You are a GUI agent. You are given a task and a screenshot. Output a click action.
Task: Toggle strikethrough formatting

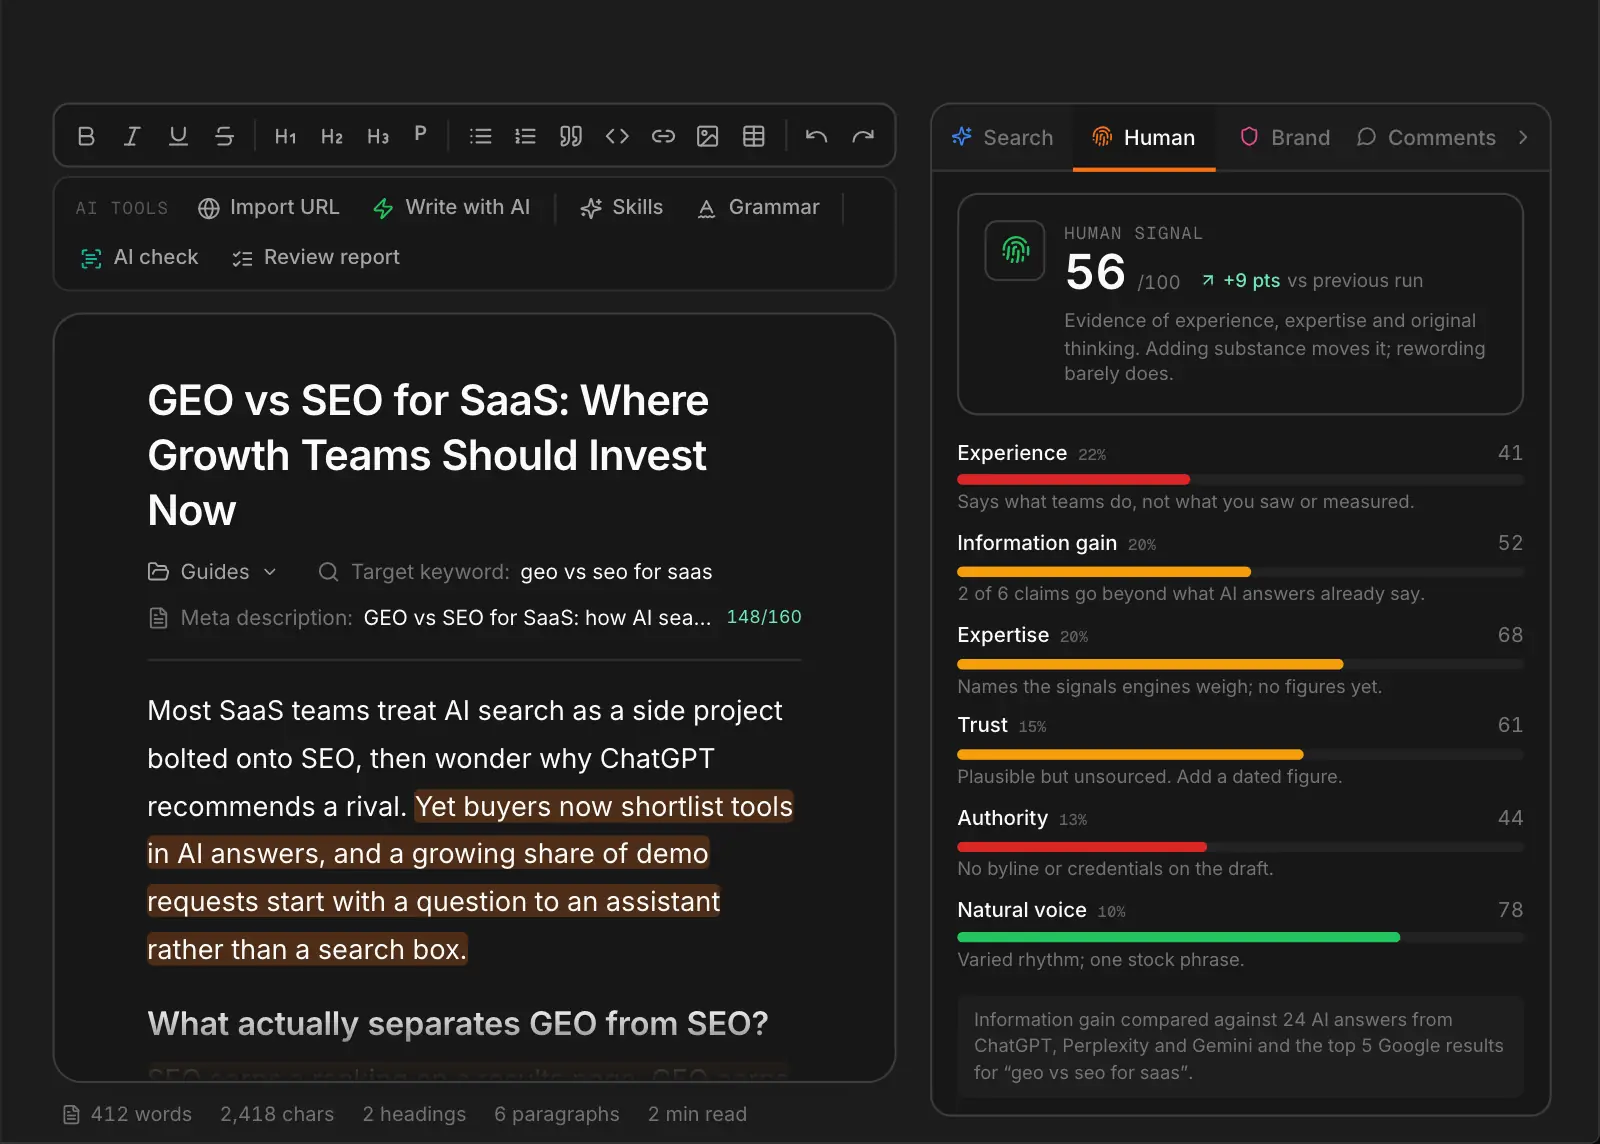tap(224, 136)
